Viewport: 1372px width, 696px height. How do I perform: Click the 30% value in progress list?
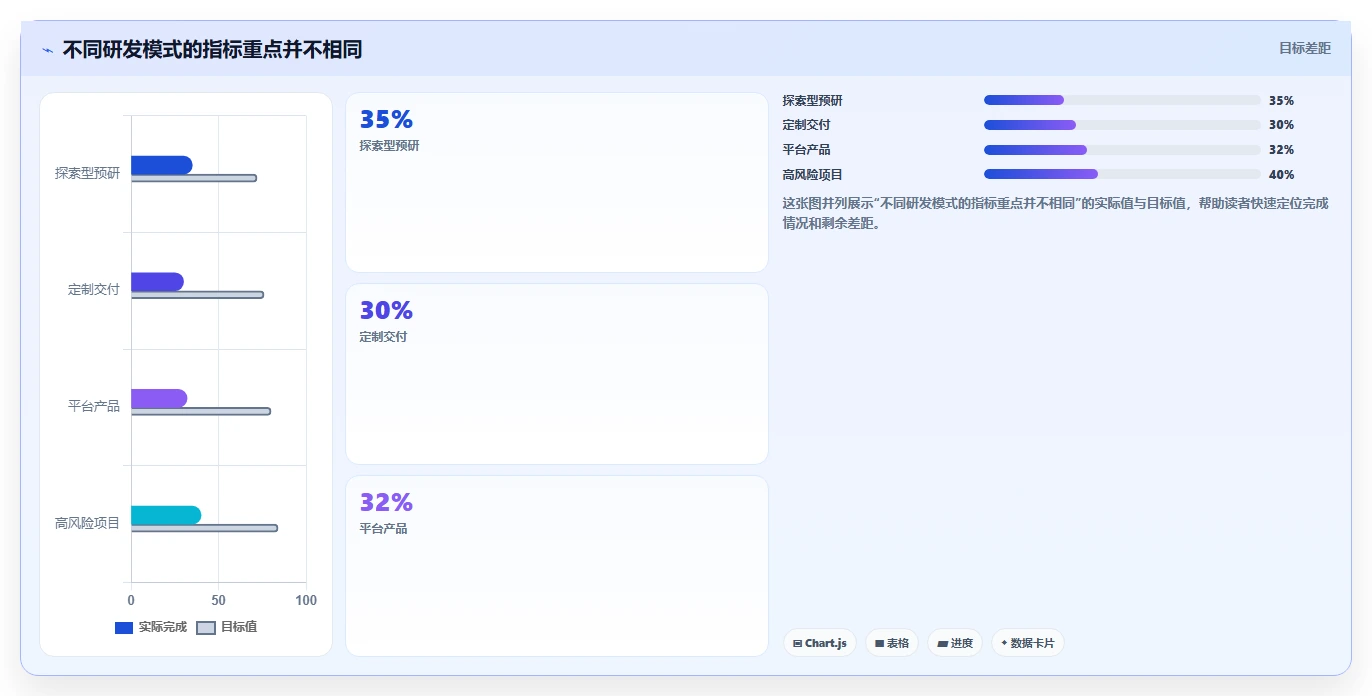pos(1281,125)
